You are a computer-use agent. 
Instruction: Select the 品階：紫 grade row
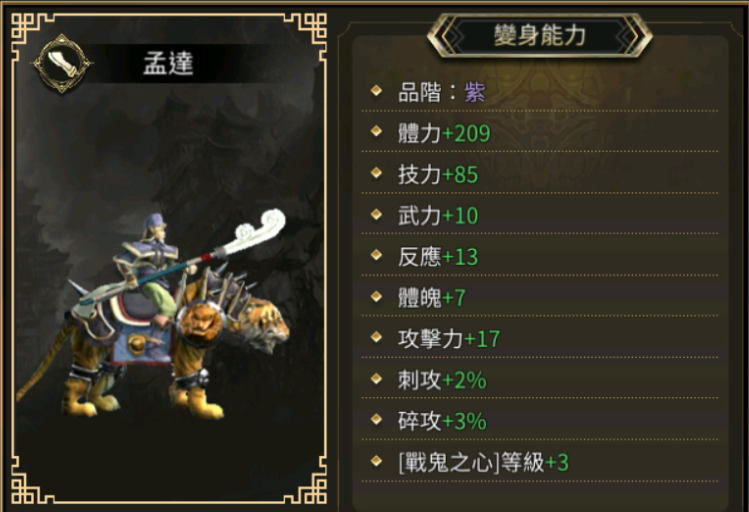[x=540, y=92]
